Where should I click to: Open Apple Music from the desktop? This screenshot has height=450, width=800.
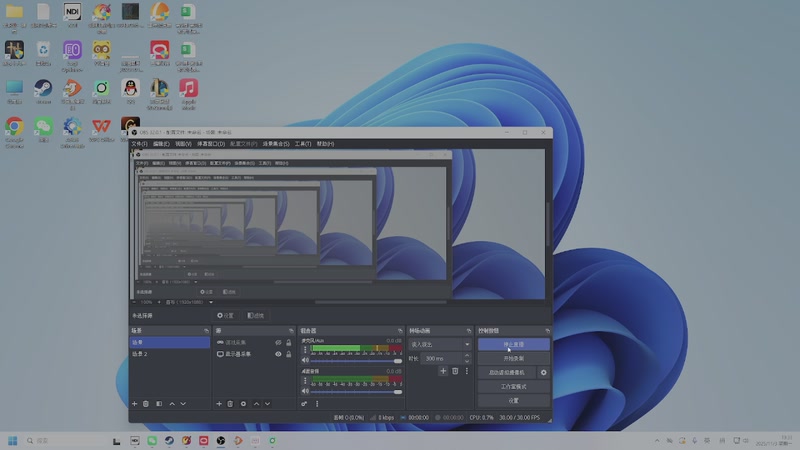coord(189,94)
